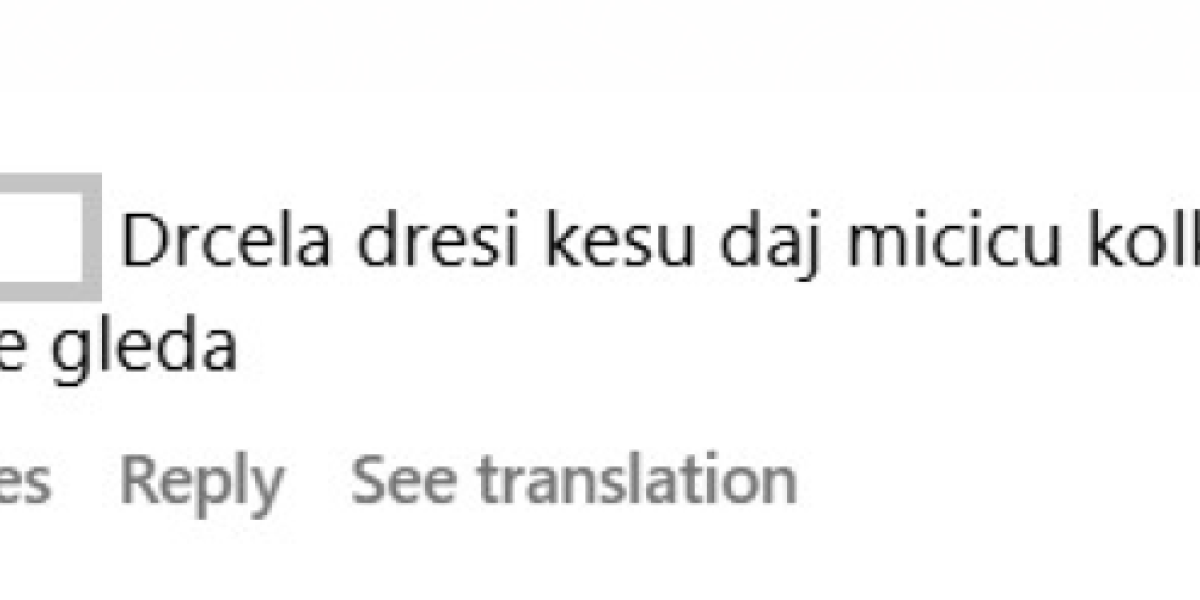Click the letter "g" in "gleda"
The width and height of the screenshot is (1200, 600).
click(x=69, y=352)
